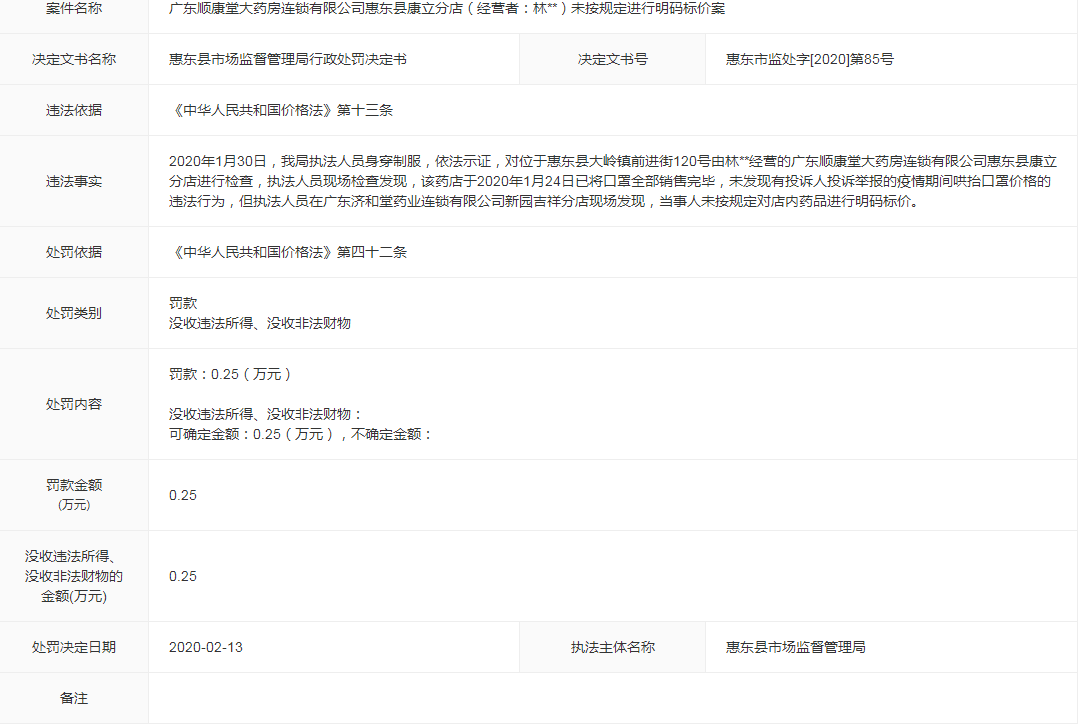The width and height of the screenshot is (1080, 725).
Task: Click the 处罚依据 label
Action: (74, 252)
